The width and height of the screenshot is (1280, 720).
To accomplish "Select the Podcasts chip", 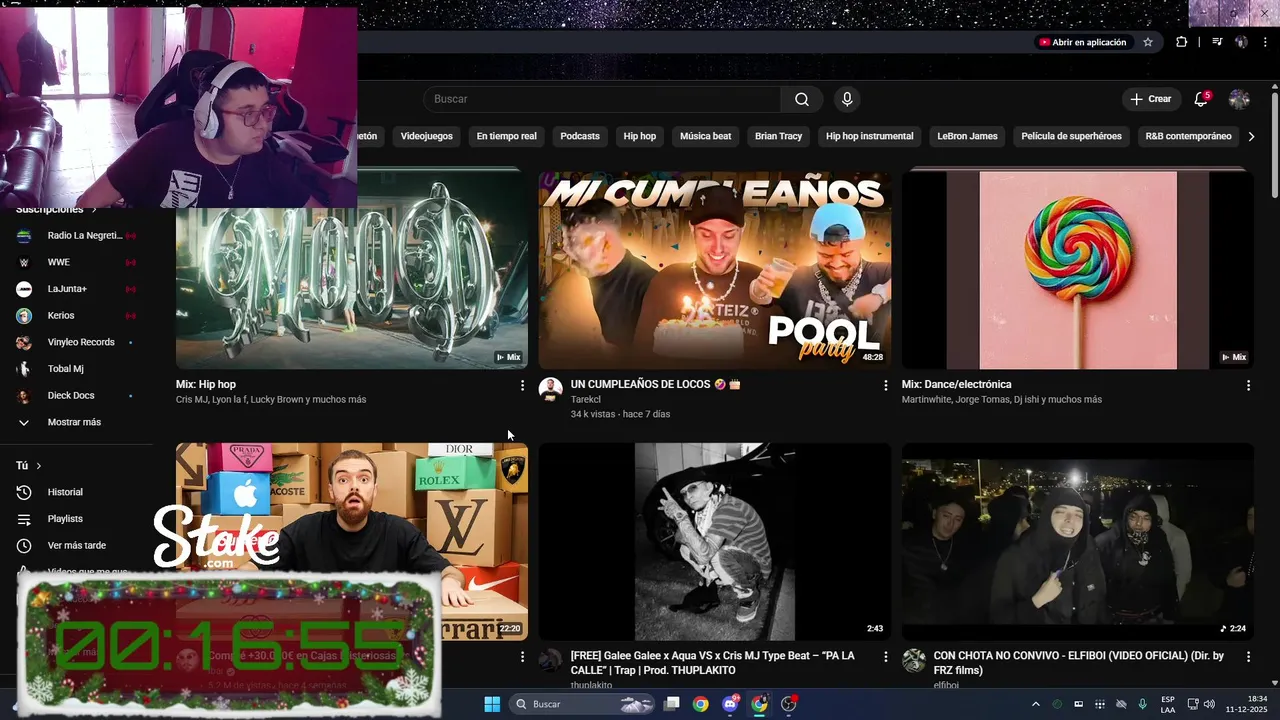I will (x=580, y=136).
